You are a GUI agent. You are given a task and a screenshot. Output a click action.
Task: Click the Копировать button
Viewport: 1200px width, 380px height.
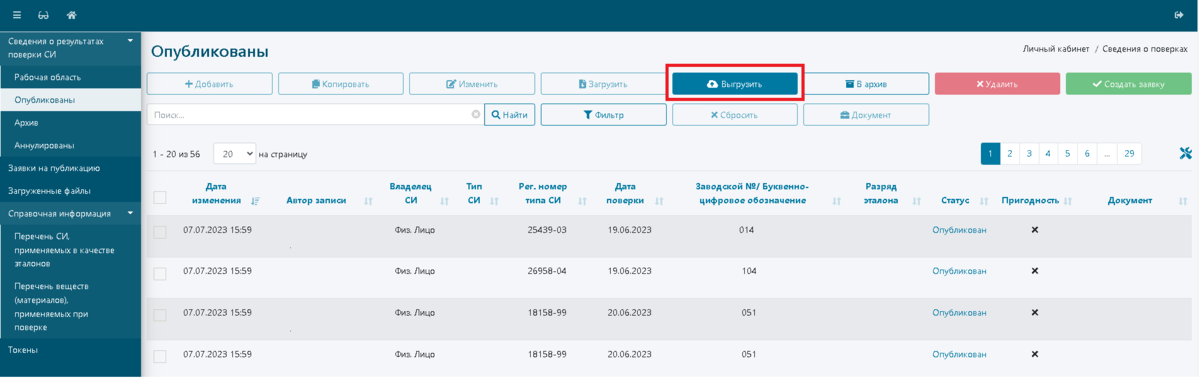pos(341,84)
